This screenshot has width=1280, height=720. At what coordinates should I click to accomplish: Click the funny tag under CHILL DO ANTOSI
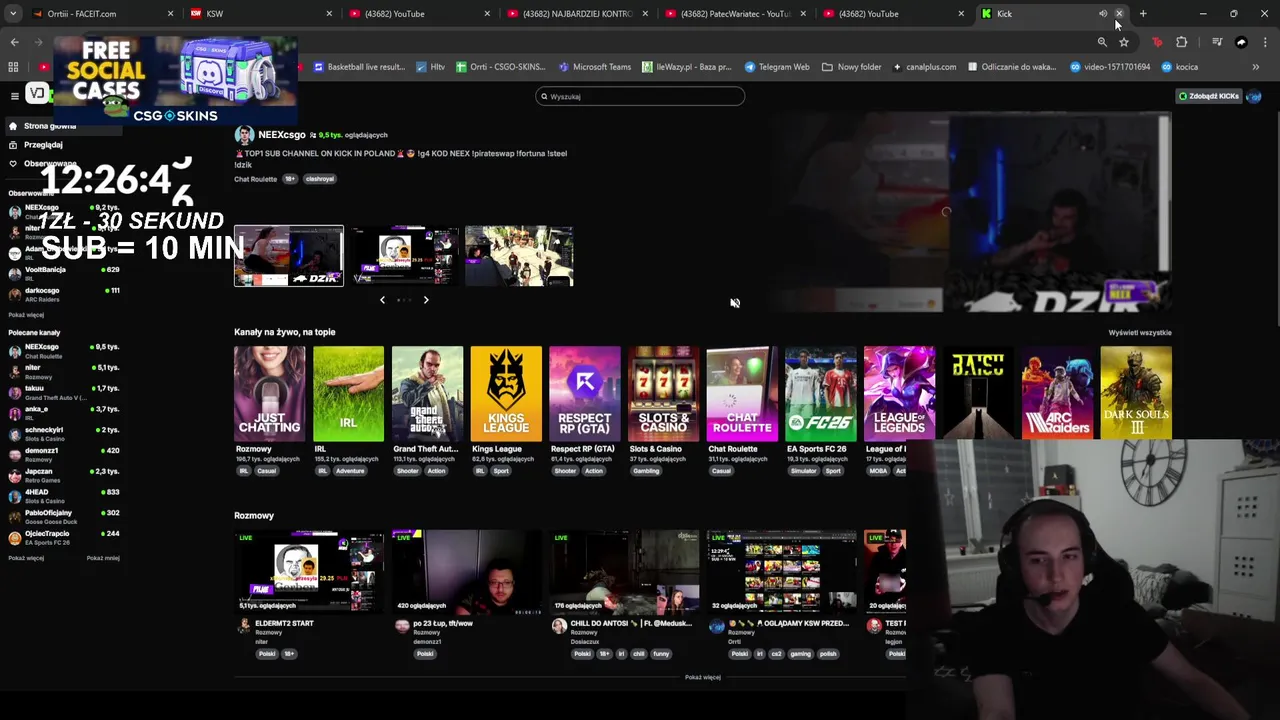(661, 654)
